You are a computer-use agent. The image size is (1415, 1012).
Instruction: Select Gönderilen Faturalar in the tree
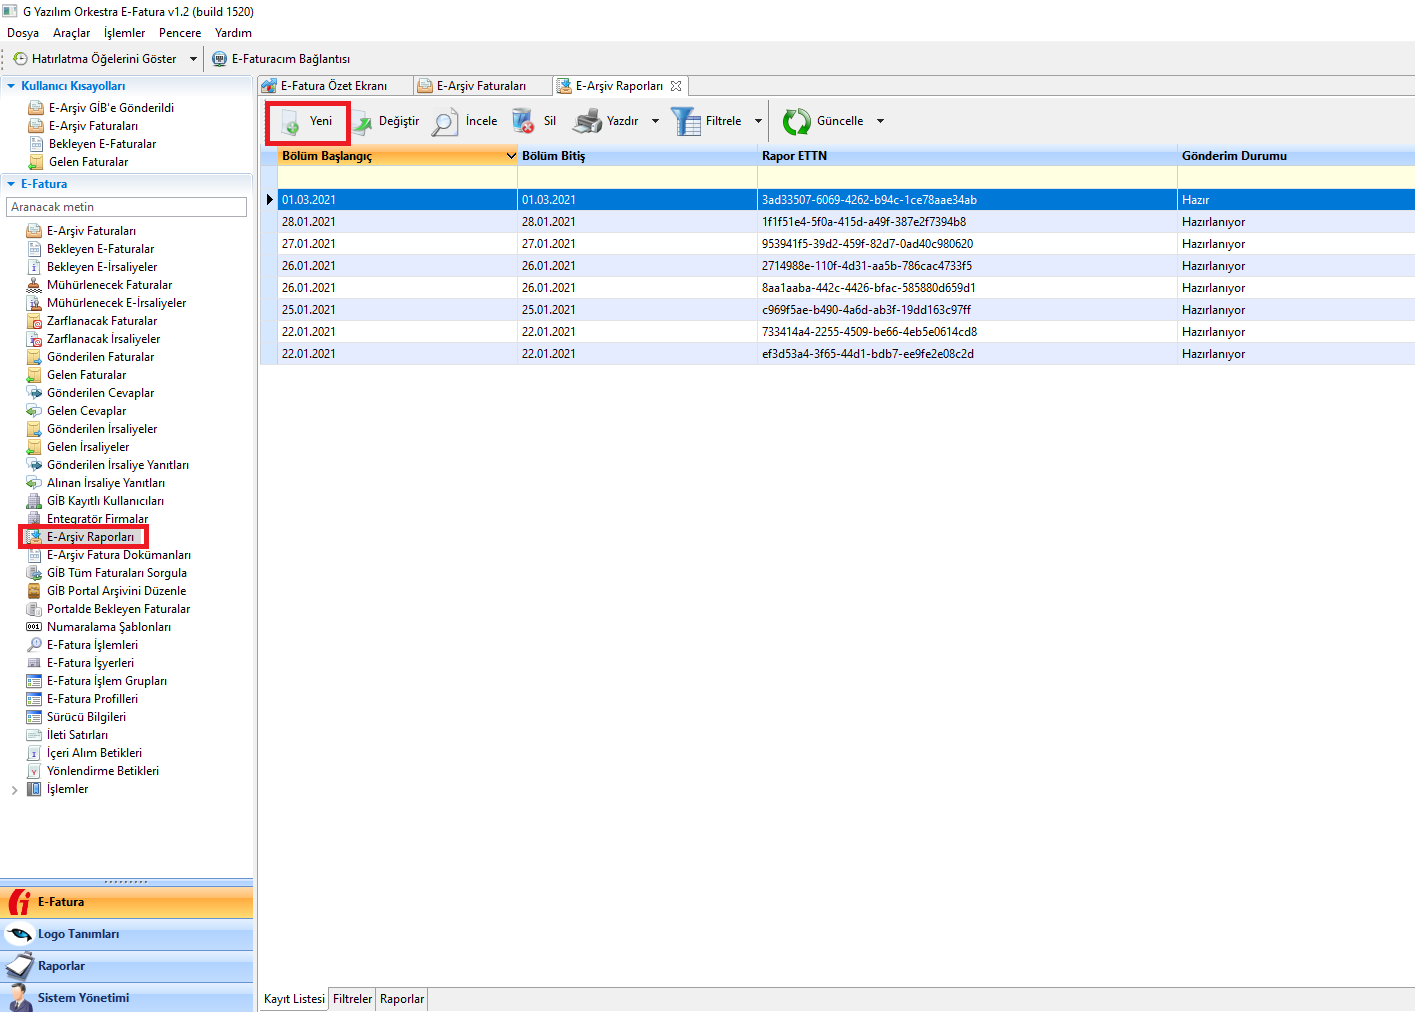pyautogui.click(x=100, y=357)
